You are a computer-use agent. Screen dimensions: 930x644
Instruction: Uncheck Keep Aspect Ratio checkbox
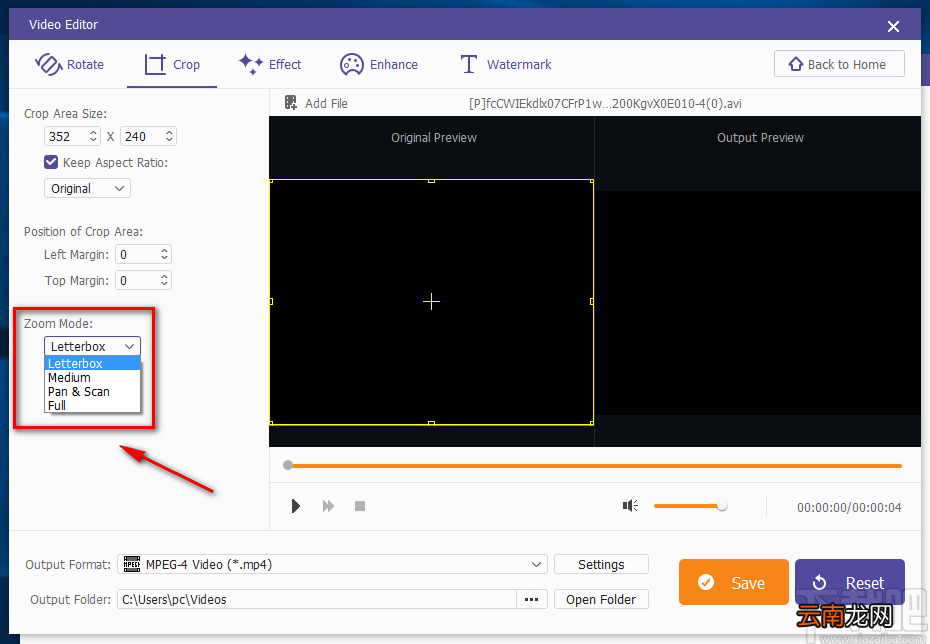tap(51, 162)
